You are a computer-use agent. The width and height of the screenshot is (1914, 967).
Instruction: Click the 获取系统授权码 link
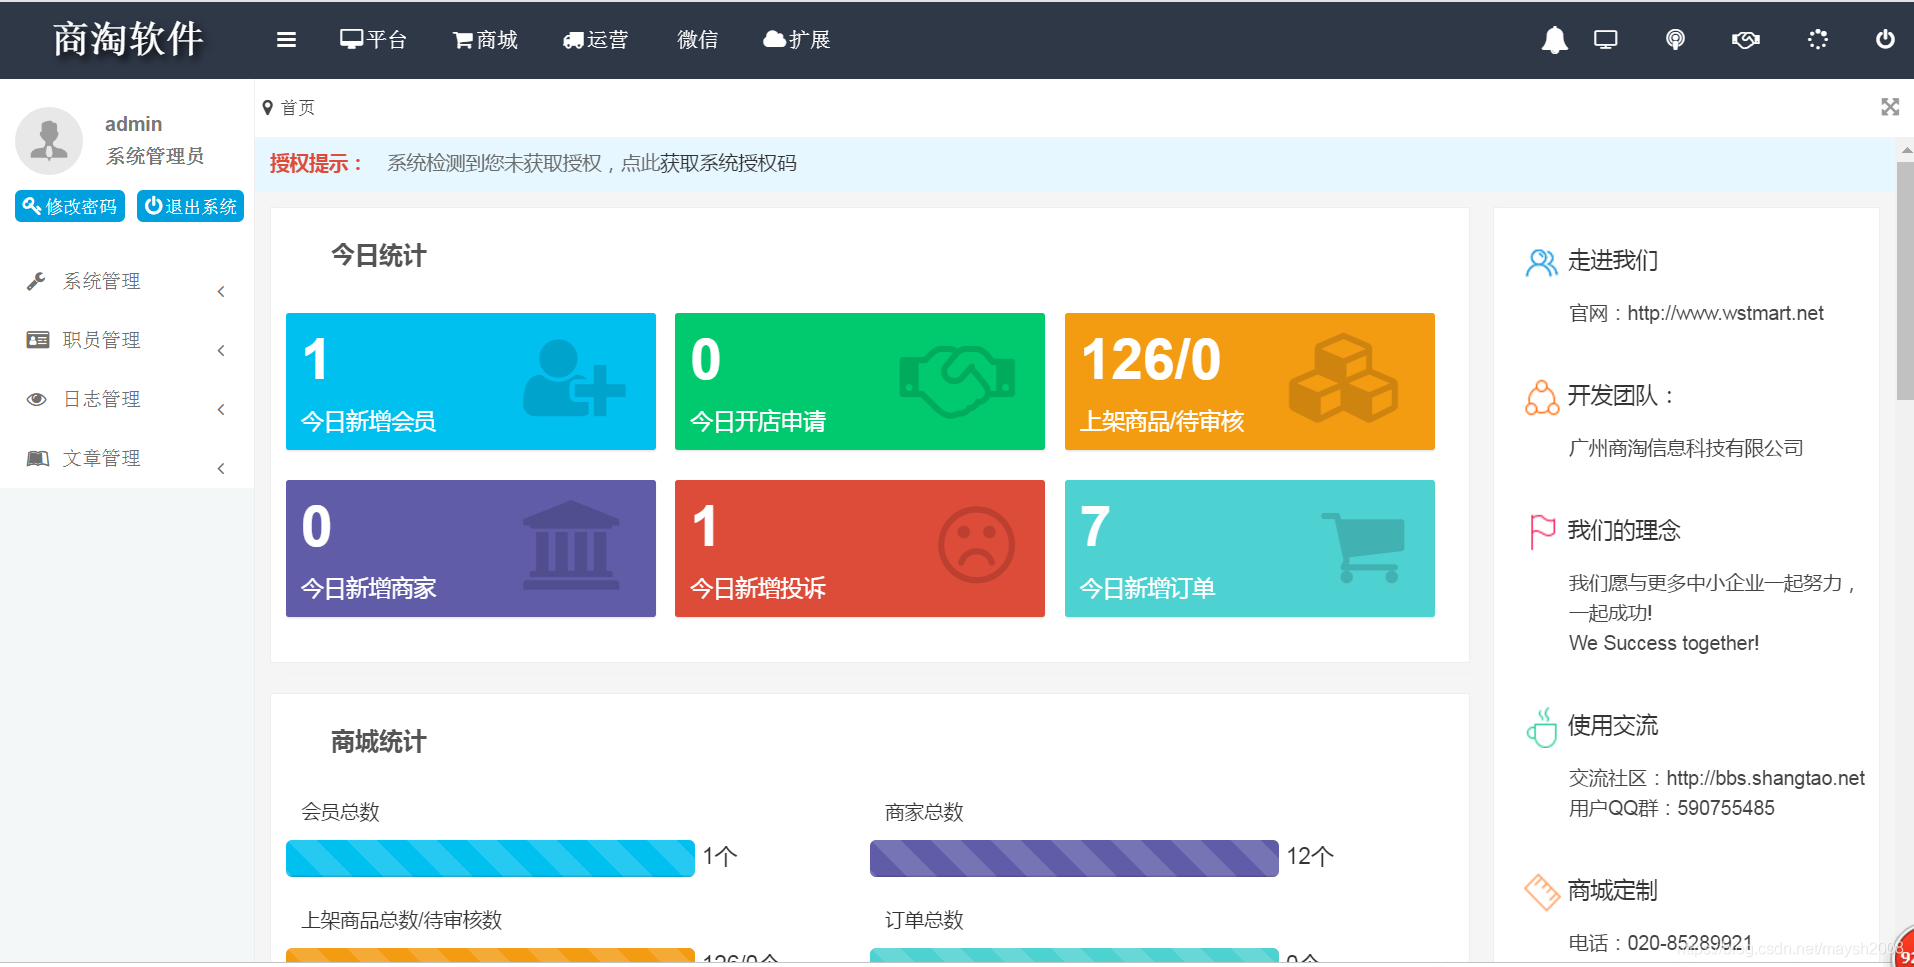point(728,163)
